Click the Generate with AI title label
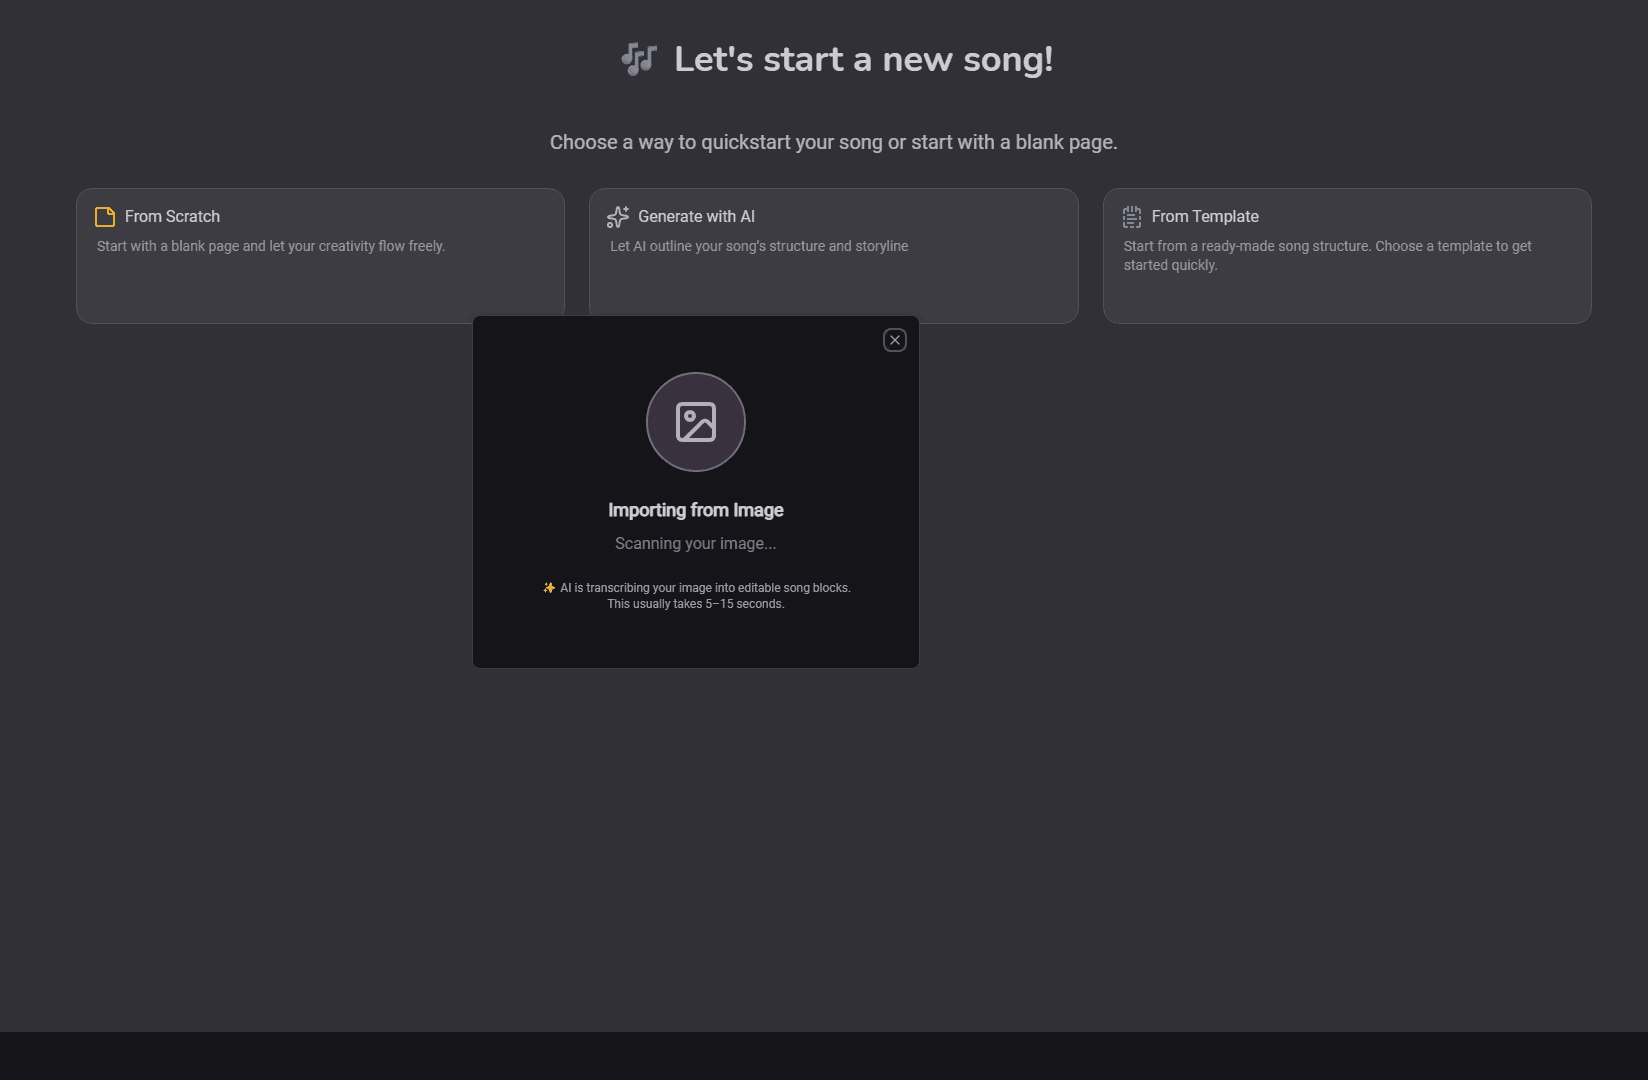 pyautogui.click(x=696, y=216)
